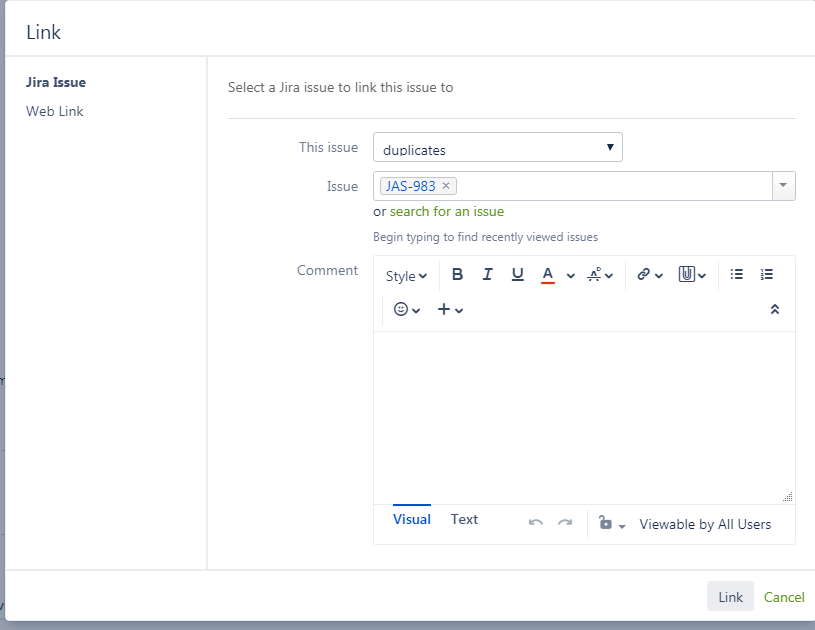Insert a bulleted list
Image resolution: width=815 pixels, height=630 pixels.
coord(737,274)
